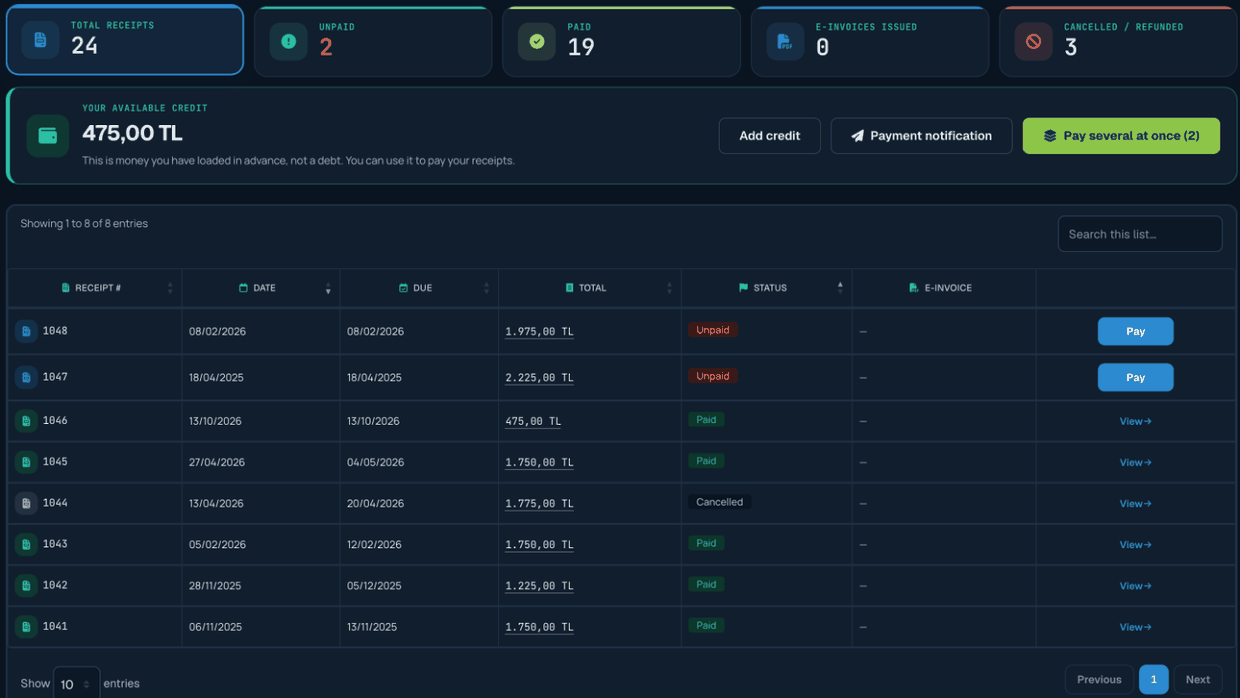Image resolution: width=1240 pixels, height=698 pixels.
Task: Click the Unpaid badge on receipt 1048
Action: 713,330
